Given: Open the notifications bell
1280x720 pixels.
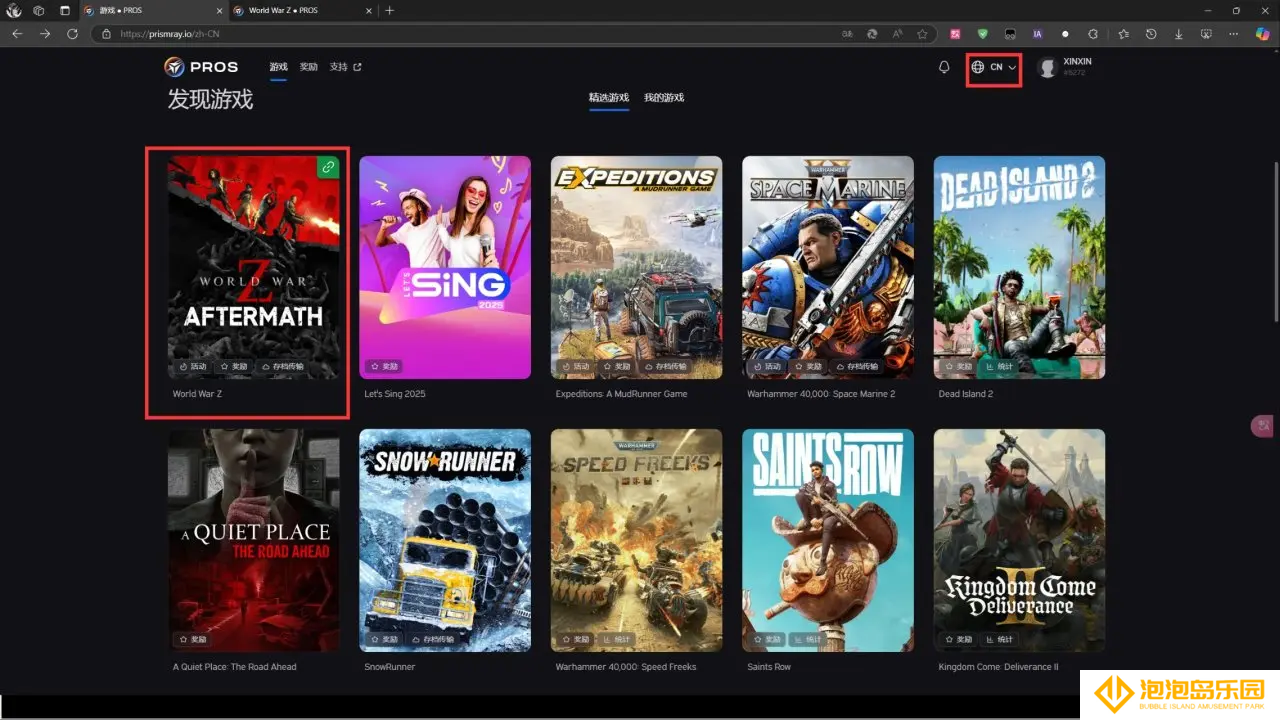Looking at the screenshot, I should [944, 67].
